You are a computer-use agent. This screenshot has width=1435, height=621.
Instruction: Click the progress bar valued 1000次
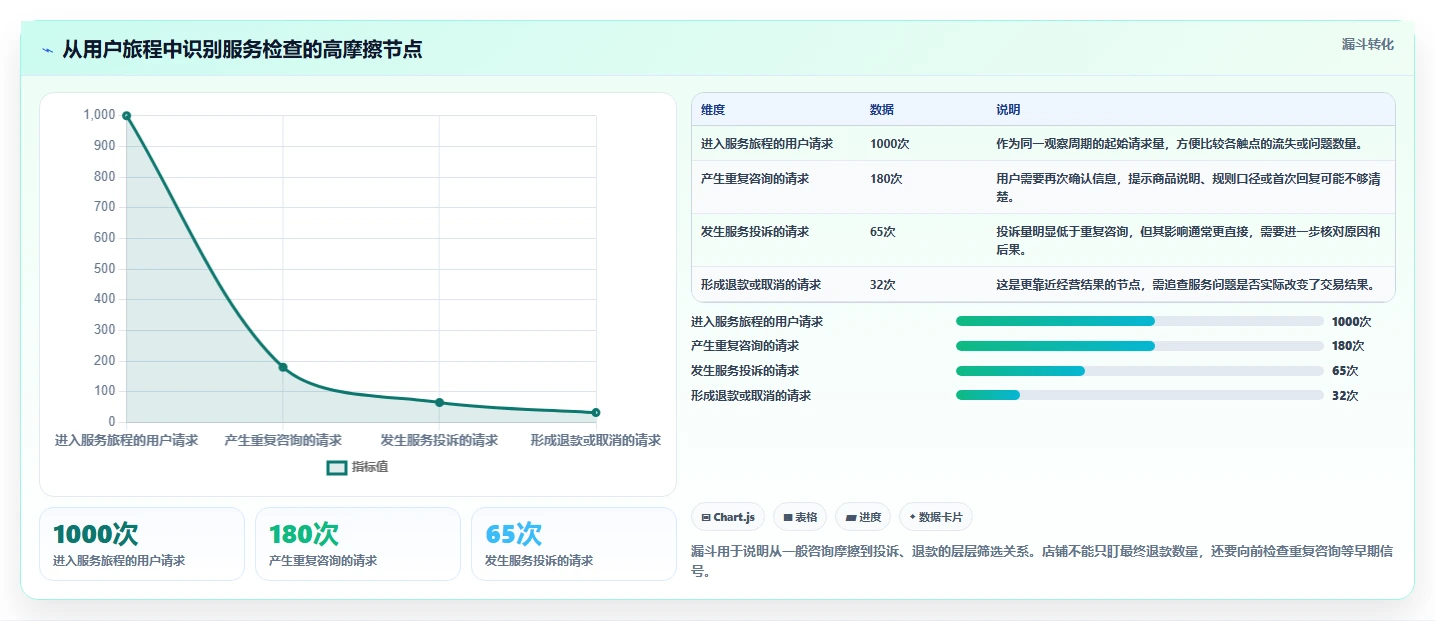point(1140,321)
